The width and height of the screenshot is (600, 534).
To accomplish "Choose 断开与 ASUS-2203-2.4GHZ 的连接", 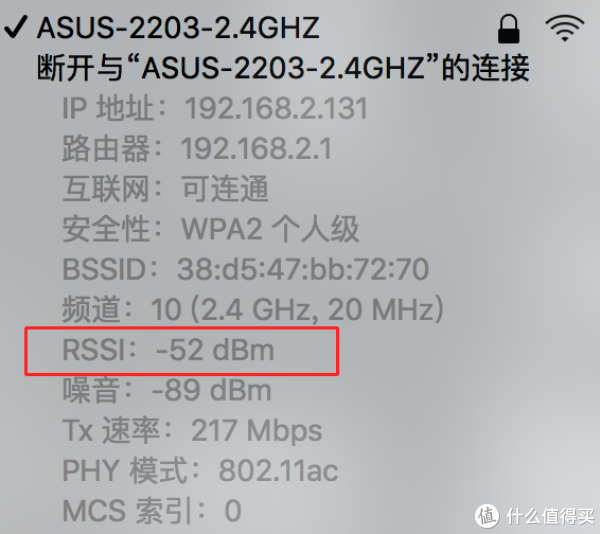I will pos(283,68).
